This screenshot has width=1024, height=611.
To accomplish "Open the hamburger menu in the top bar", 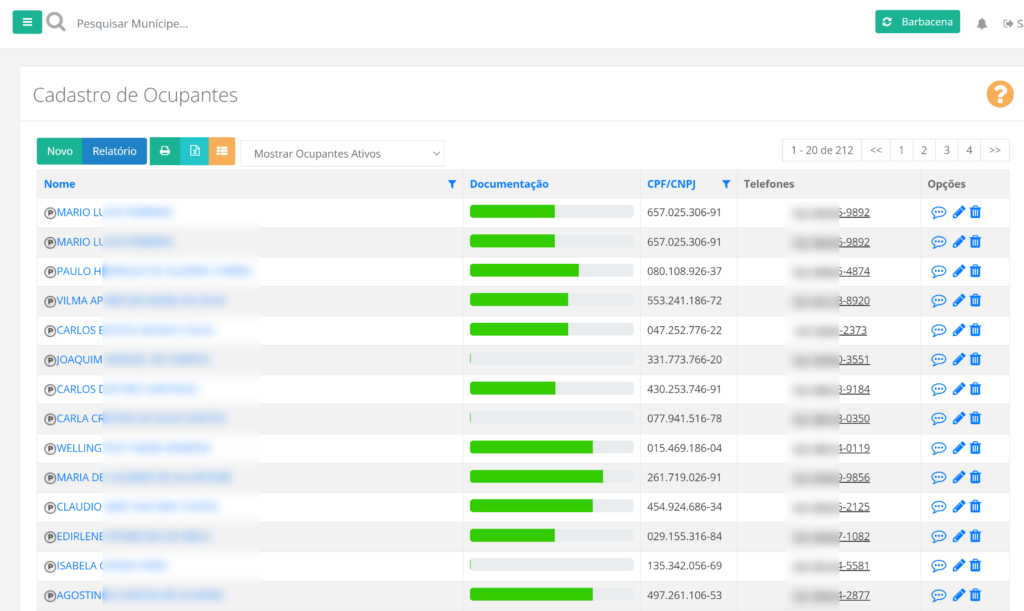I will 27,22.
